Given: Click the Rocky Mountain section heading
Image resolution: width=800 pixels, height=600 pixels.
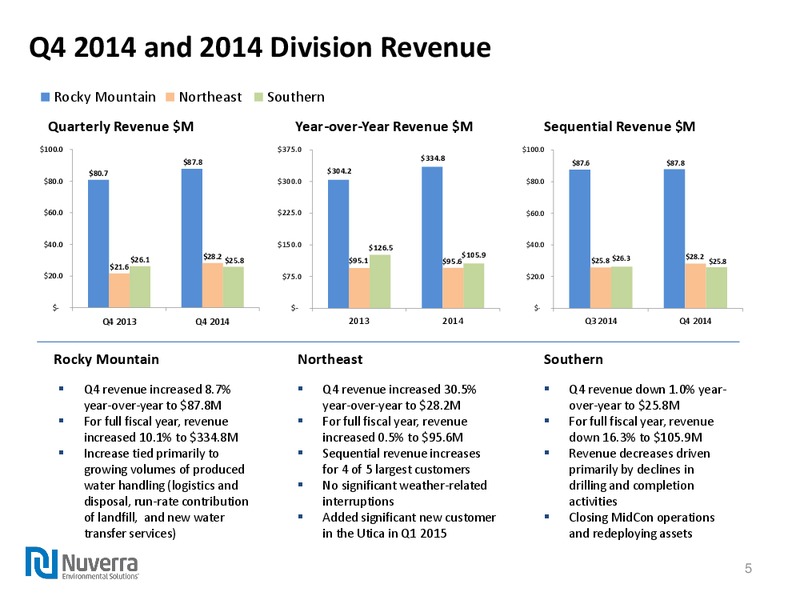Looking at the screenshot, I should coord(106,359).
